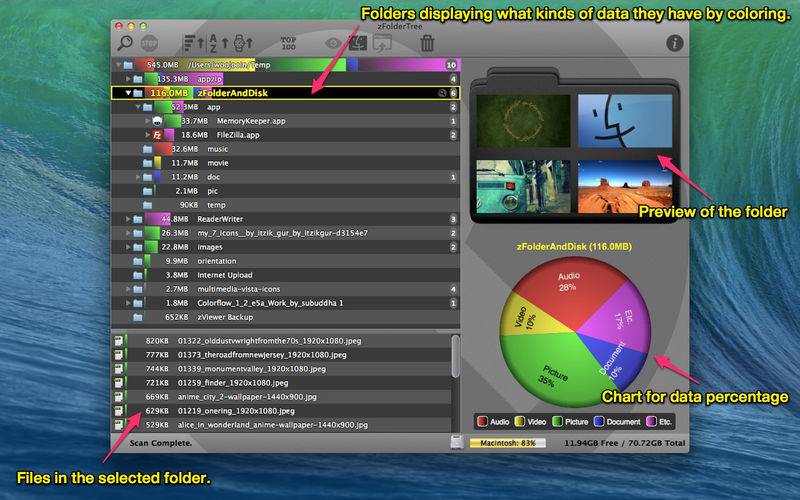Expand the appzip folder
The height and width of the screenshot is (500, 800).
[128, 79]
